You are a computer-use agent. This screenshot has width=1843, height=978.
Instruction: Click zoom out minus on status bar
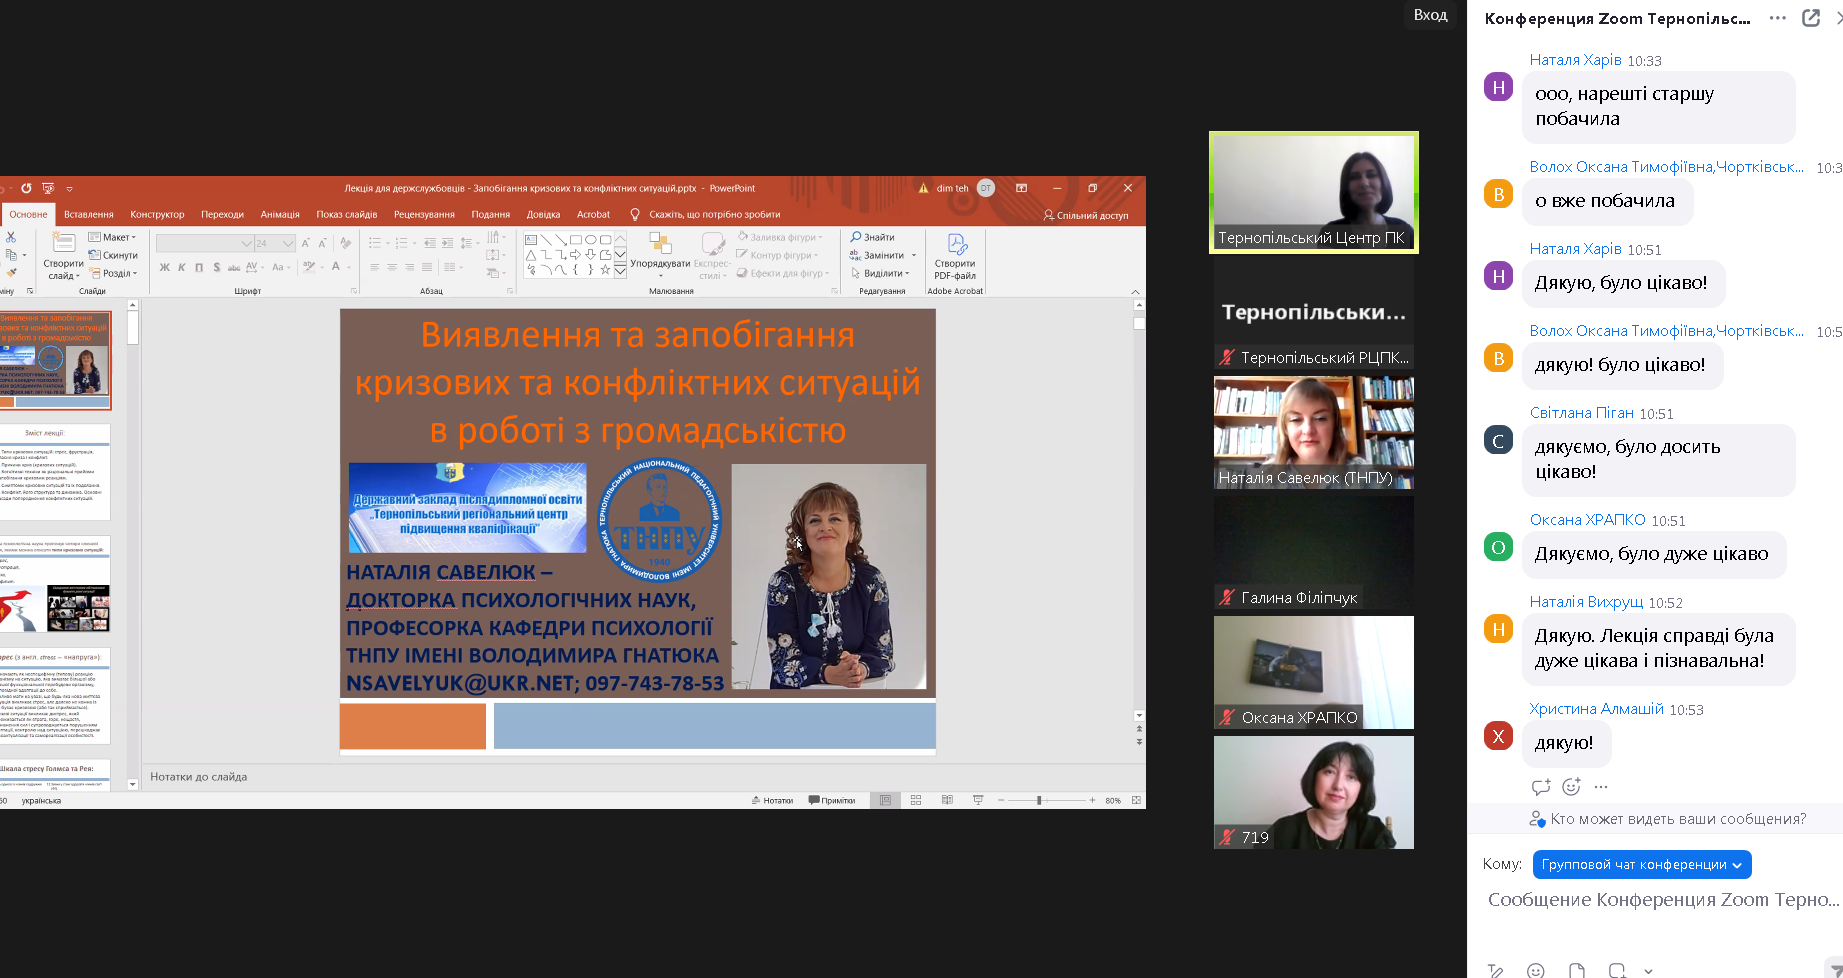(x=1001, y=800)
